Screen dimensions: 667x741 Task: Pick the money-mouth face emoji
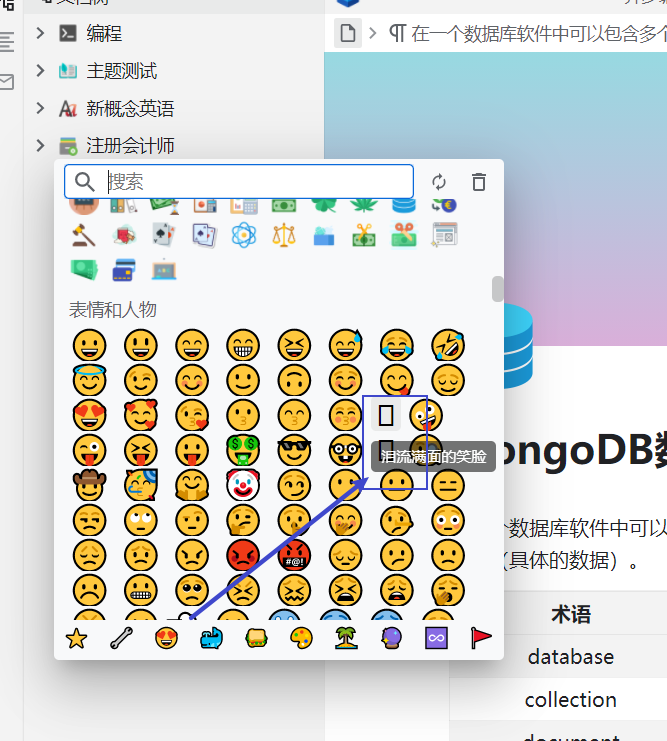click(x=243, y=450)
